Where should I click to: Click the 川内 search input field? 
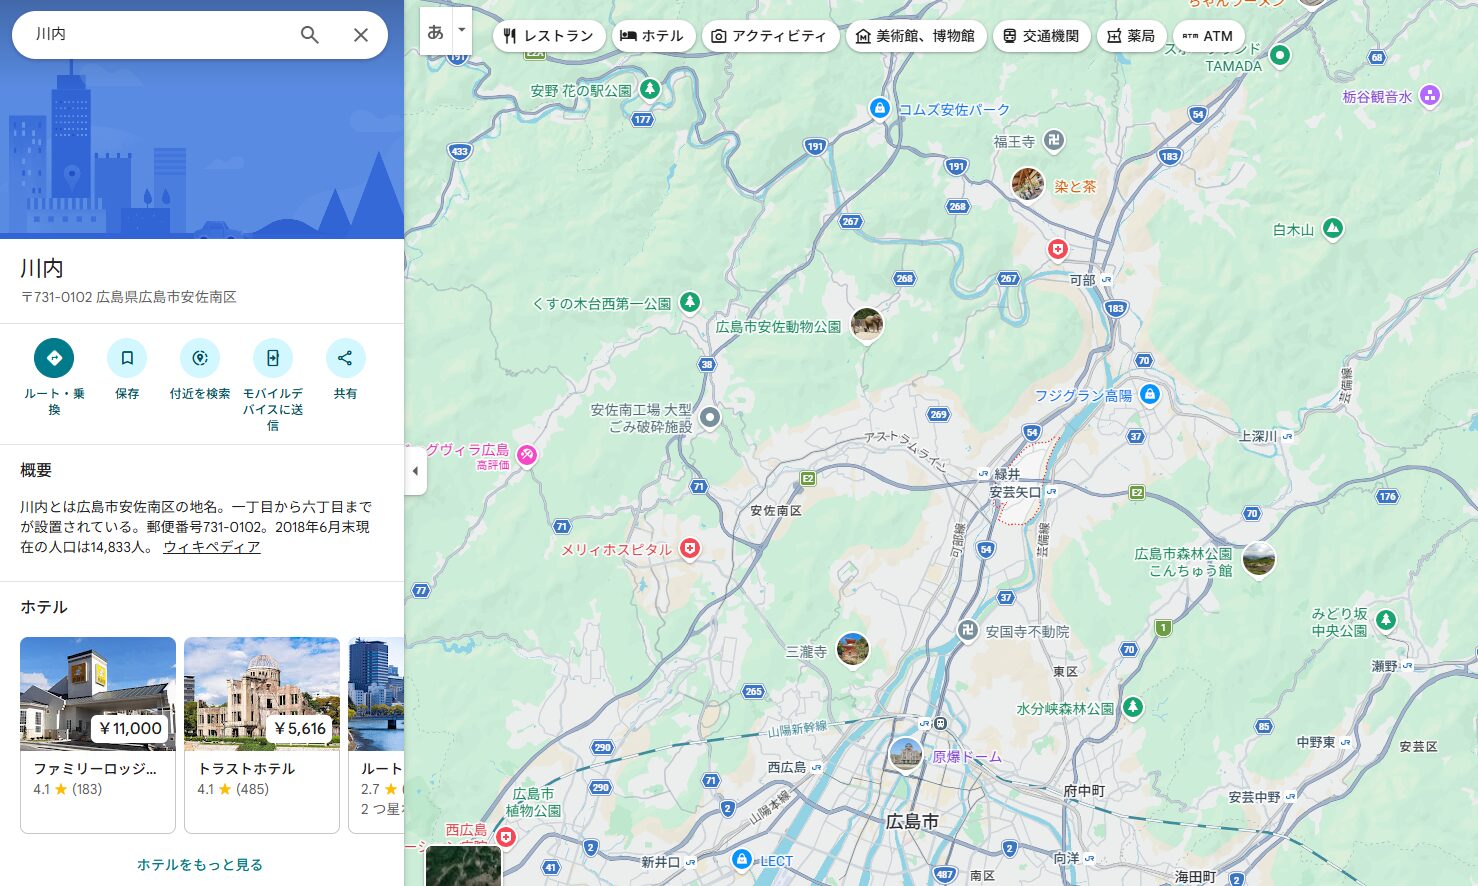160,35
